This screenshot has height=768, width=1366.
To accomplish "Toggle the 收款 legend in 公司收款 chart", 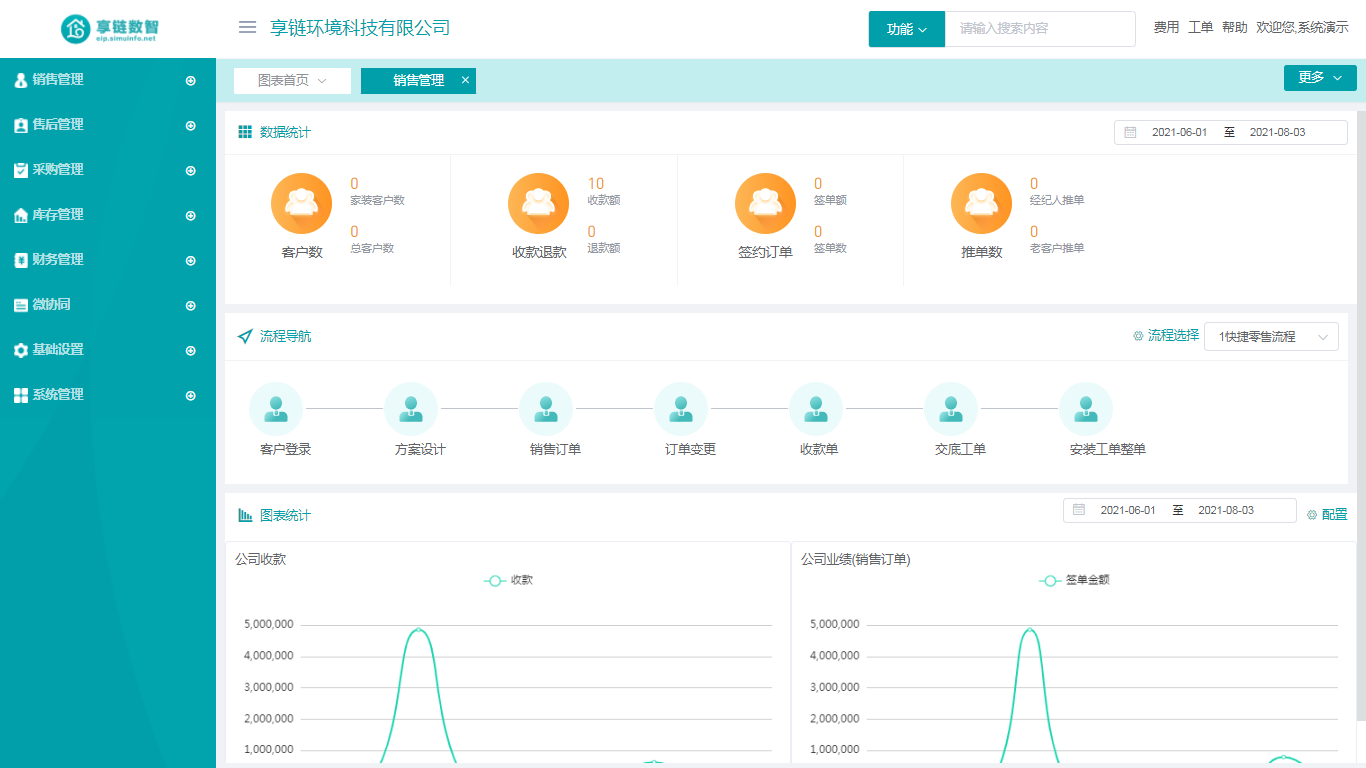I will (x=509, y=580).
